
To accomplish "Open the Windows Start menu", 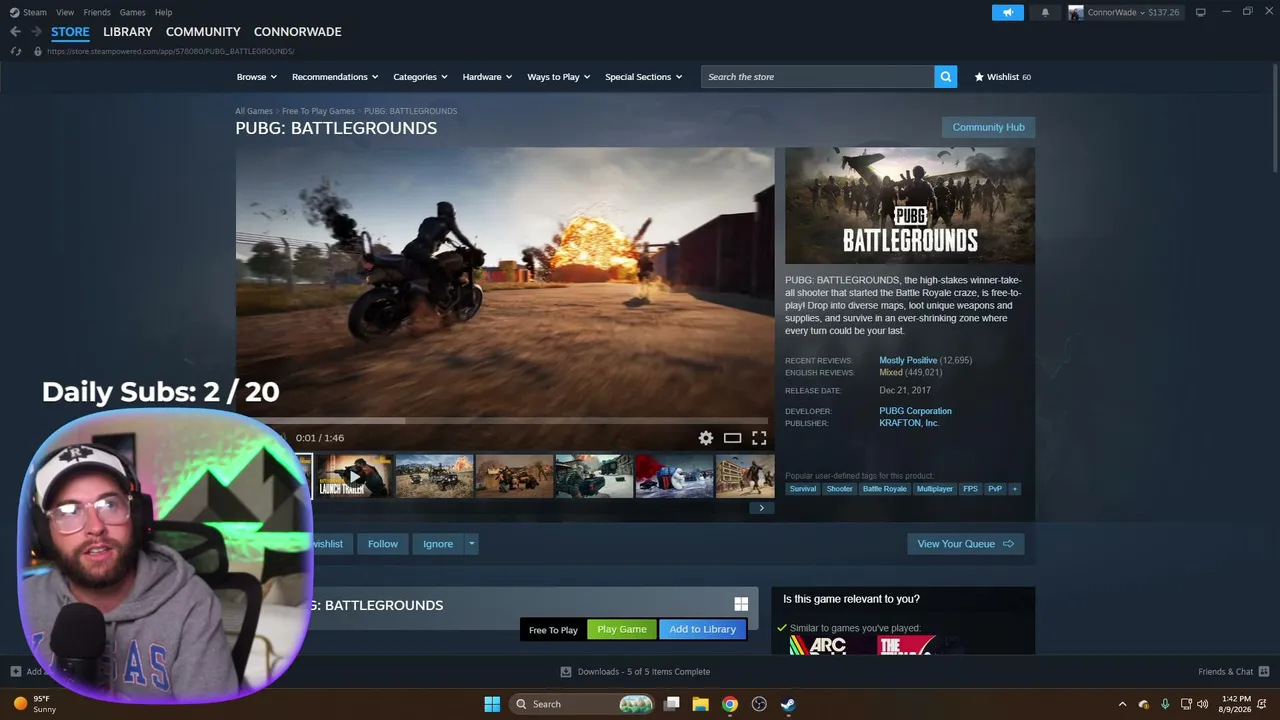I will (492, 704).
